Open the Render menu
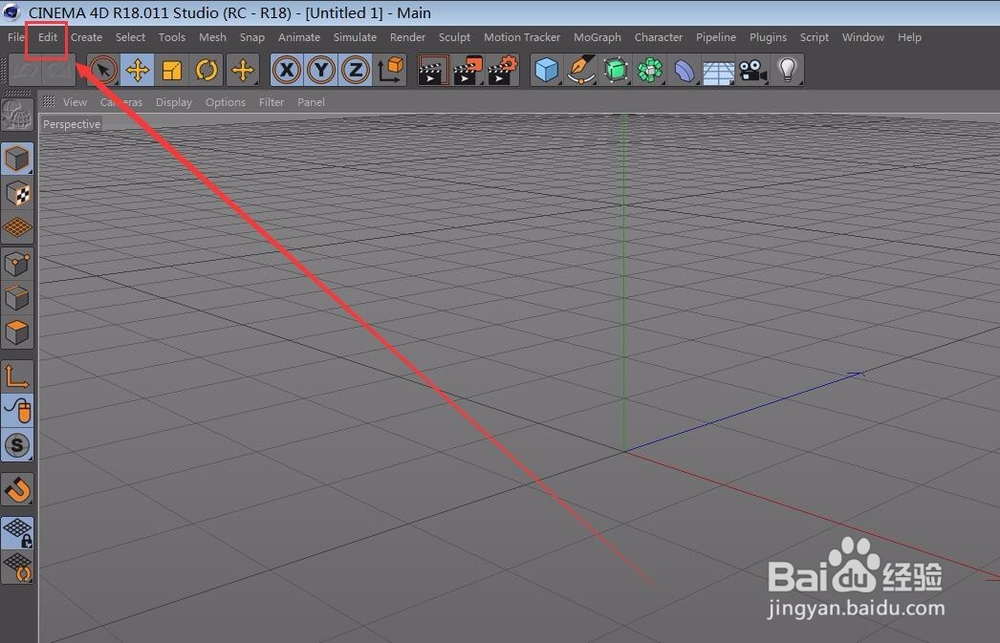The image size is (1000, 643). pos(408,37)
